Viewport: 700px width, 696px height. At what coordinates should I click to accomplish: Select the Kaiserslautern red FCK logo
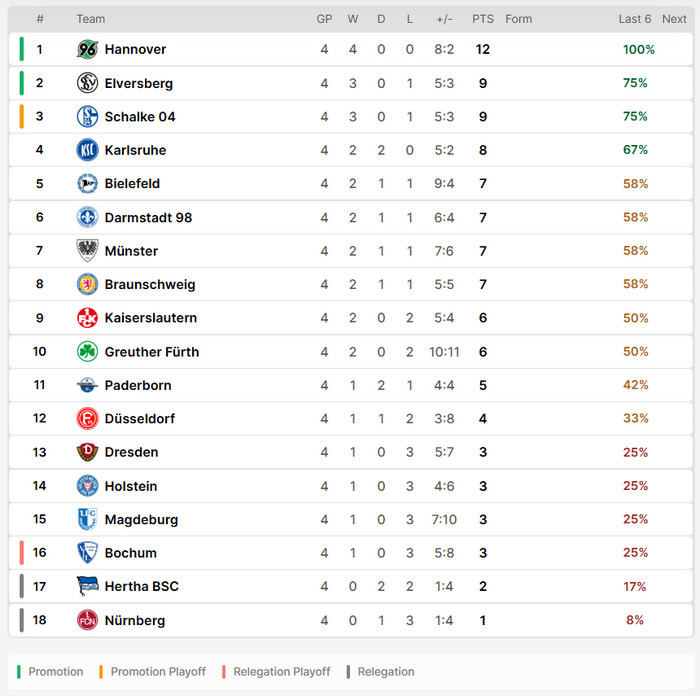coord(87,318)
